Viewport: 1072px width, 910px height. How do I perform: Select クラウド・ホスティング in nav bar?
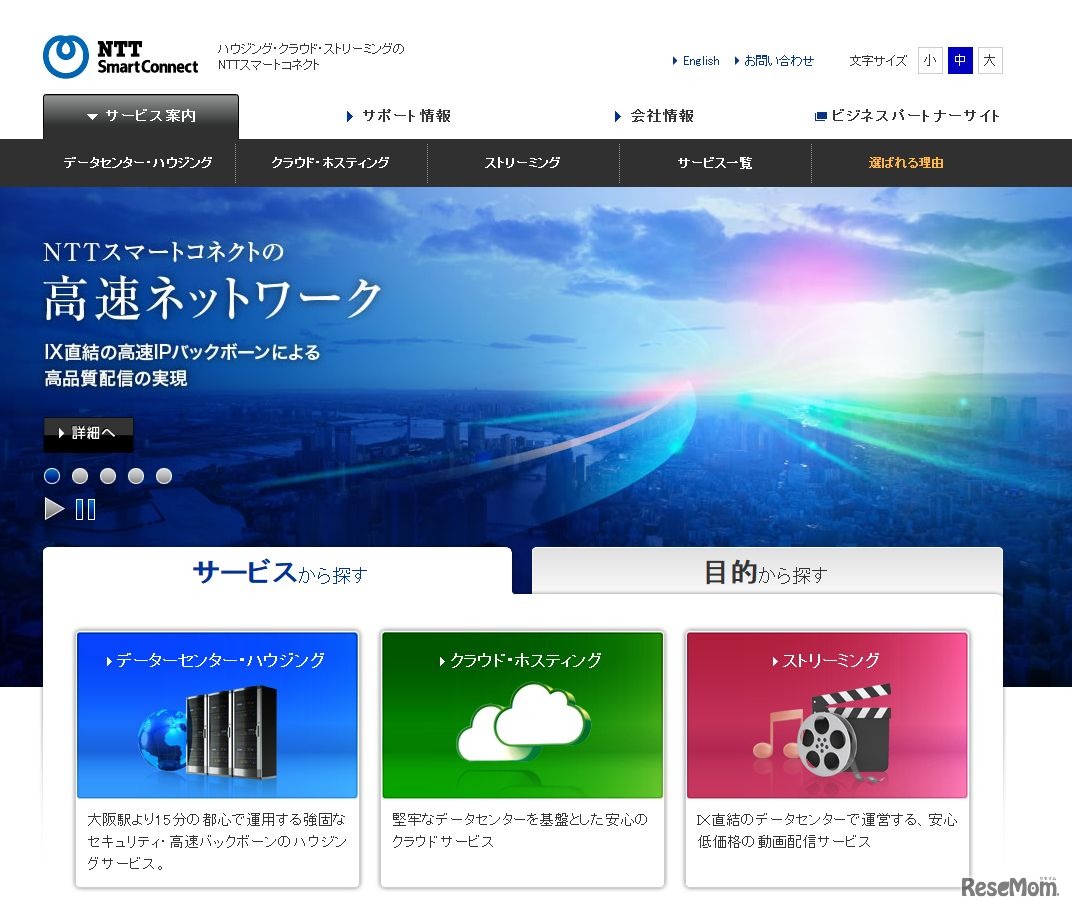331,163
